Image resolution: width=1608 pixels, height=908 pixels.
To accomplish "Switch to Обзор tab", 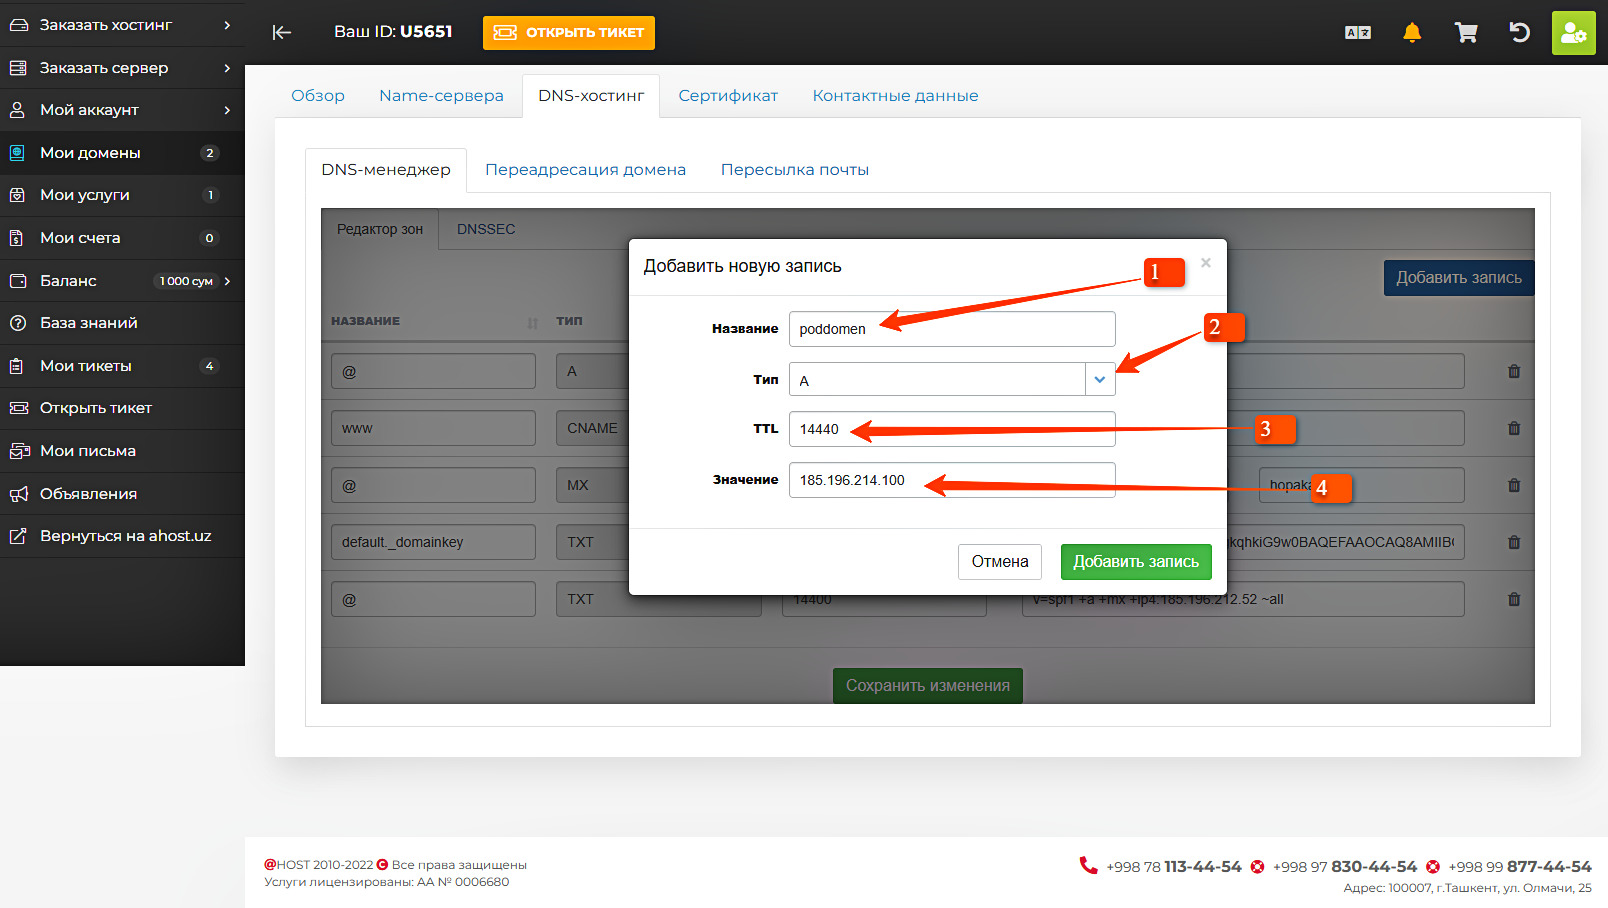I will [x=318, y=96].
